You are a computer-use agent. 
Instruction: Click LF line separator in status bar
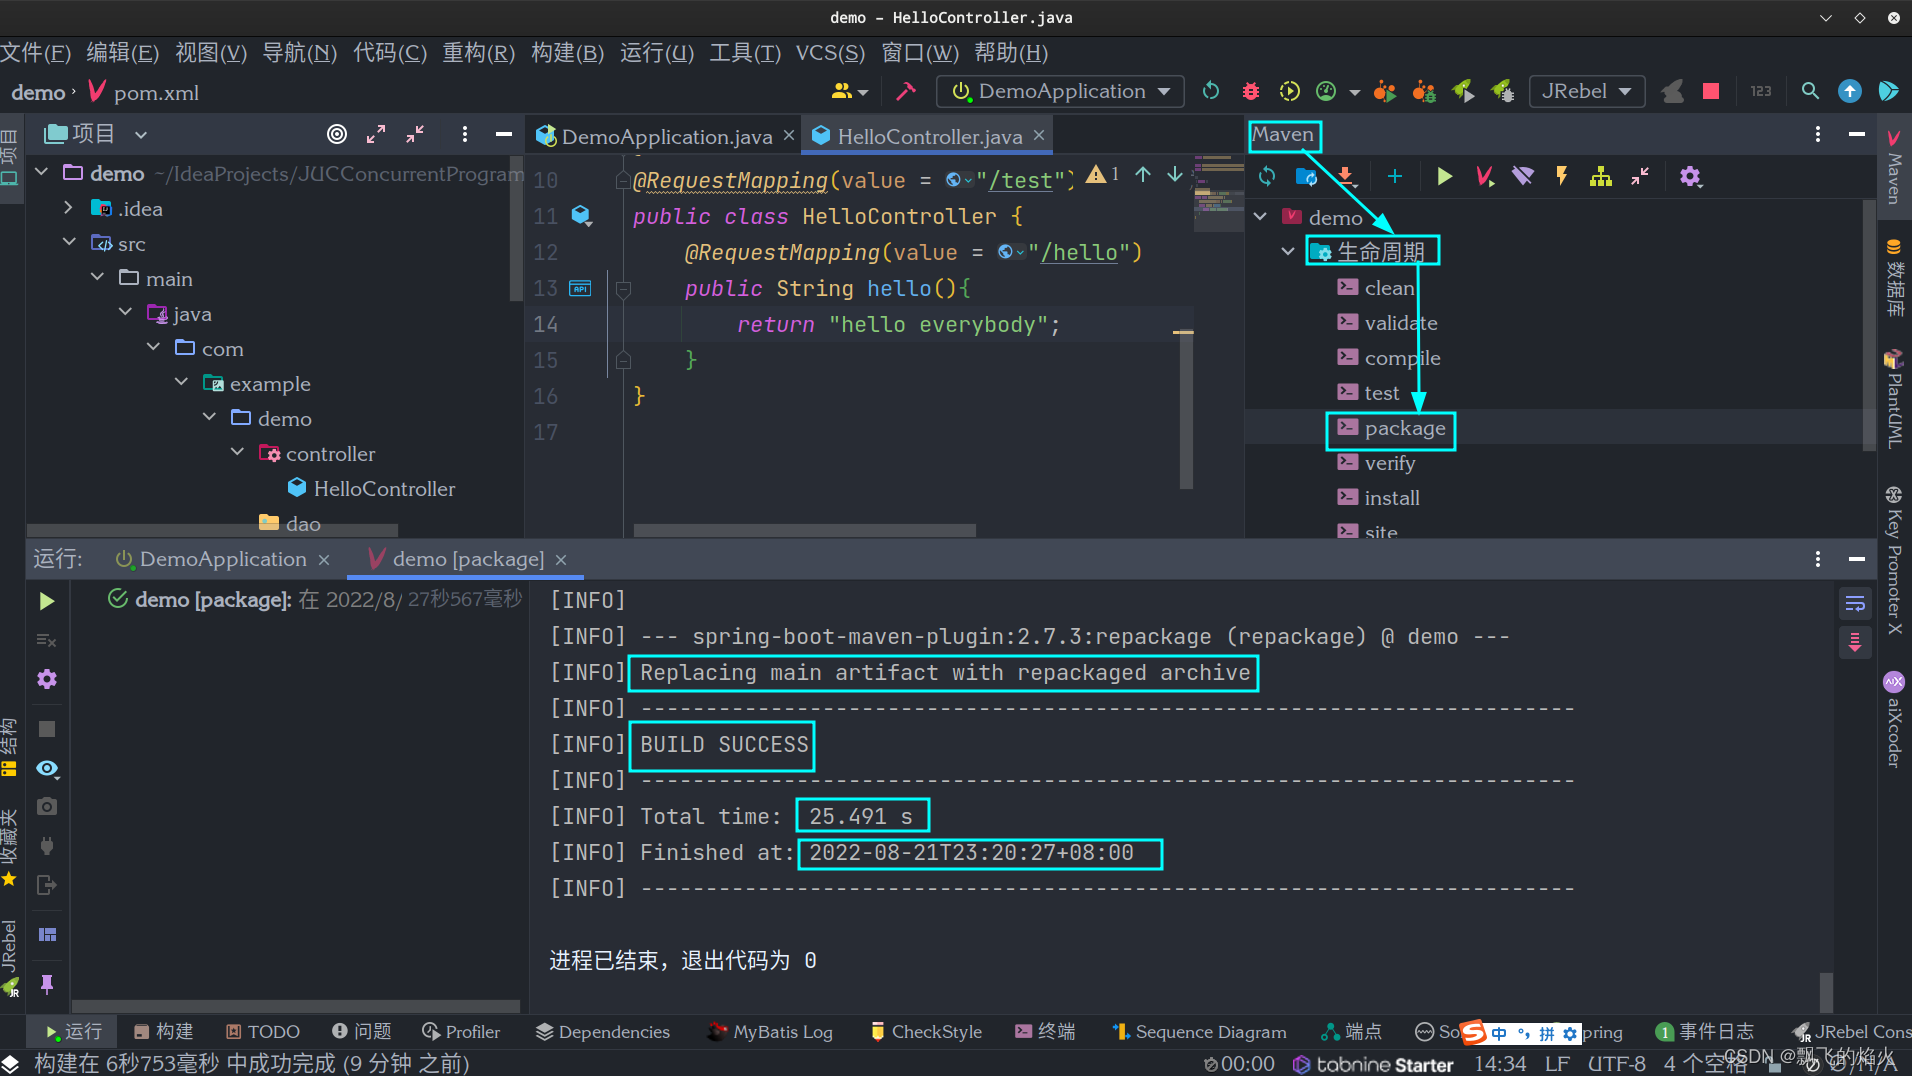click(x=1557, y=1063)
